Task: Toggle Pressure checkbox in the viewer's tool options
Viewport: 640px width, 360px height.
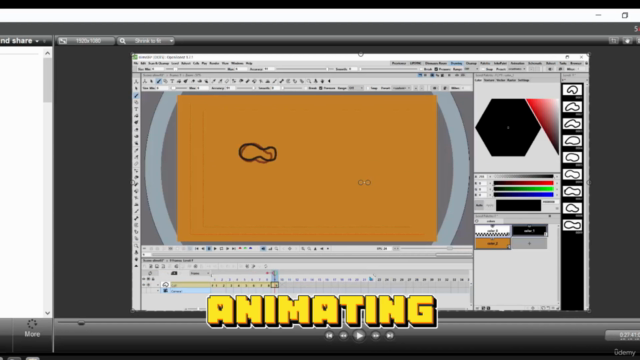Action: pos(320,88)
